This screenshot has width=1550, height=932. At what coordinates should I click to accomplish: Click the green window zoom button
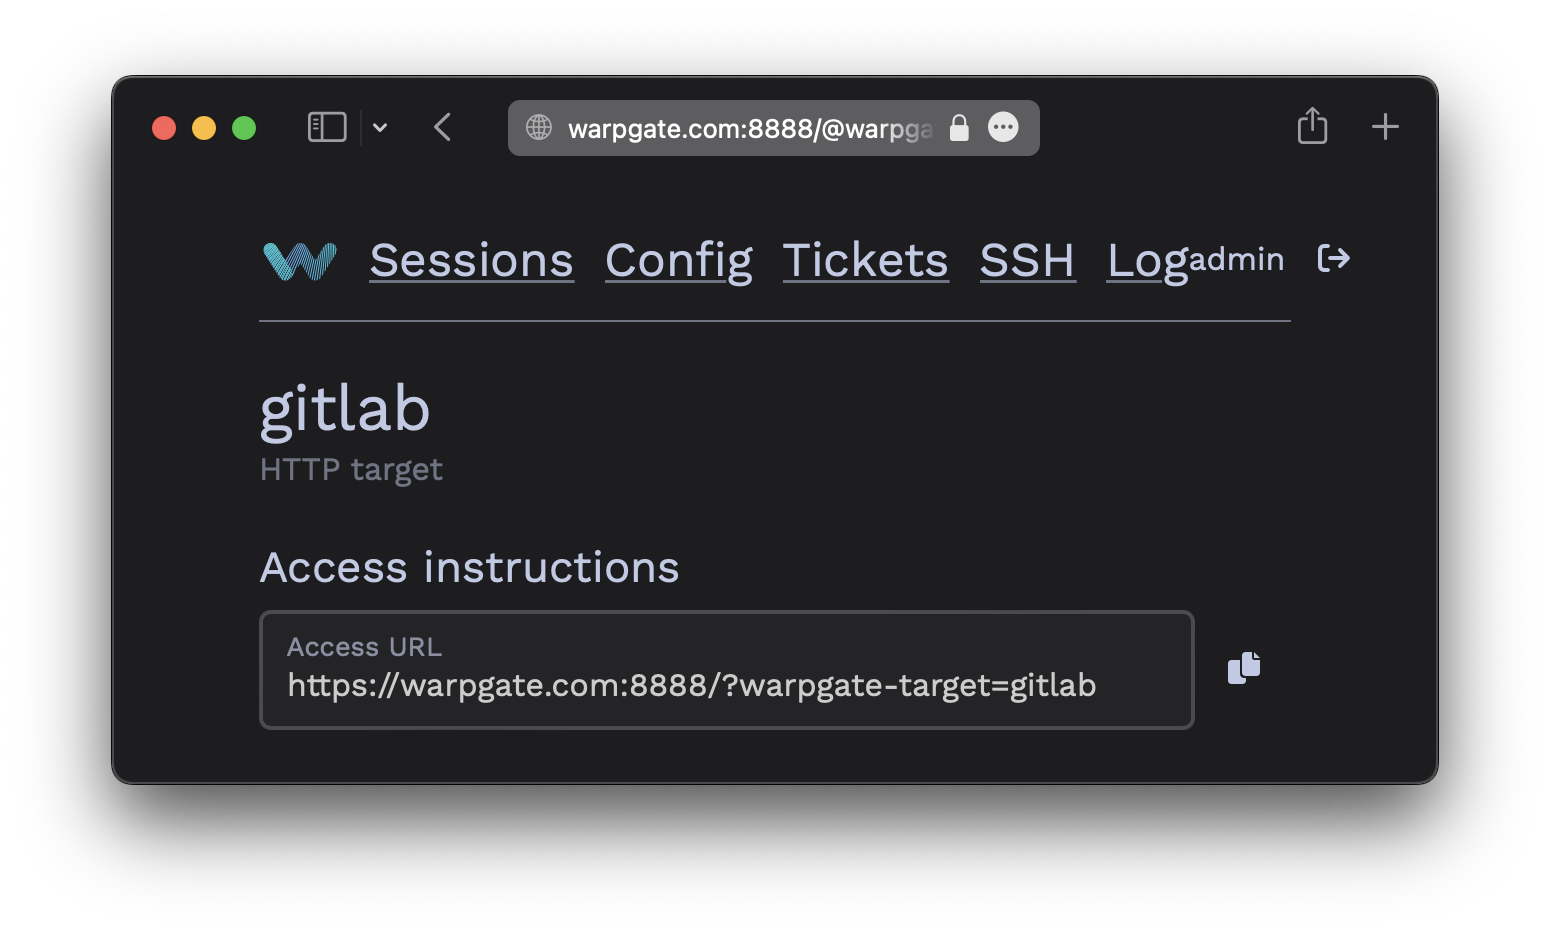coord(244,128)
